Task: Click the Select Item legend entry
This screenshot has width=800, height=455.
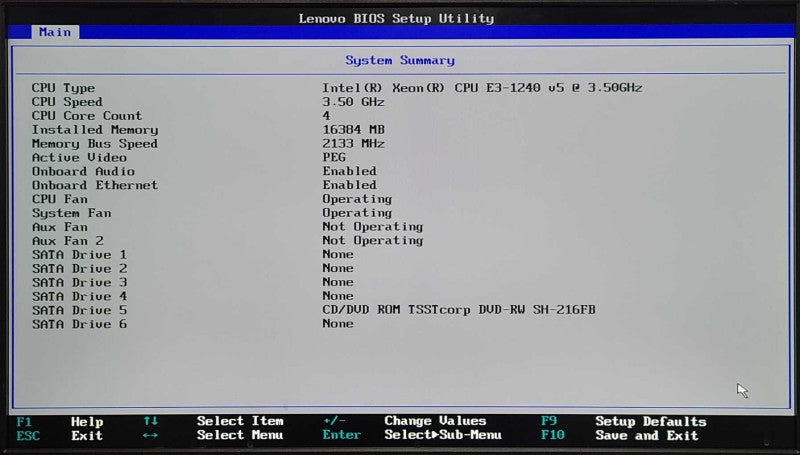Action: (240, 421)
